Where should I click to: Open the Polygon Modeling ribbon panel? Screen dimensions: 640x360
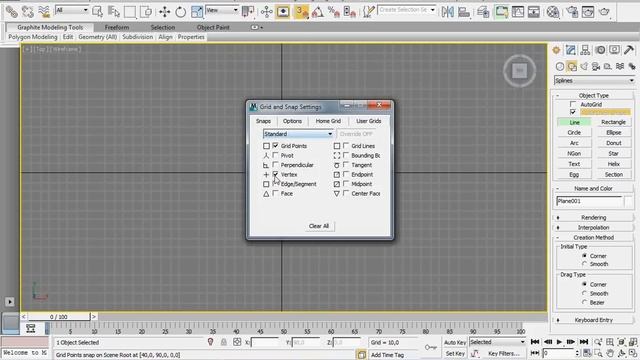coord(33,37)
